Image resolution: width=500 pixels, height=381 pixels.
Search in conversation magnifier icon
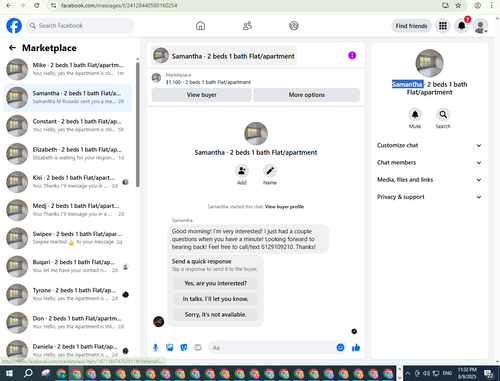pos(443,115)
